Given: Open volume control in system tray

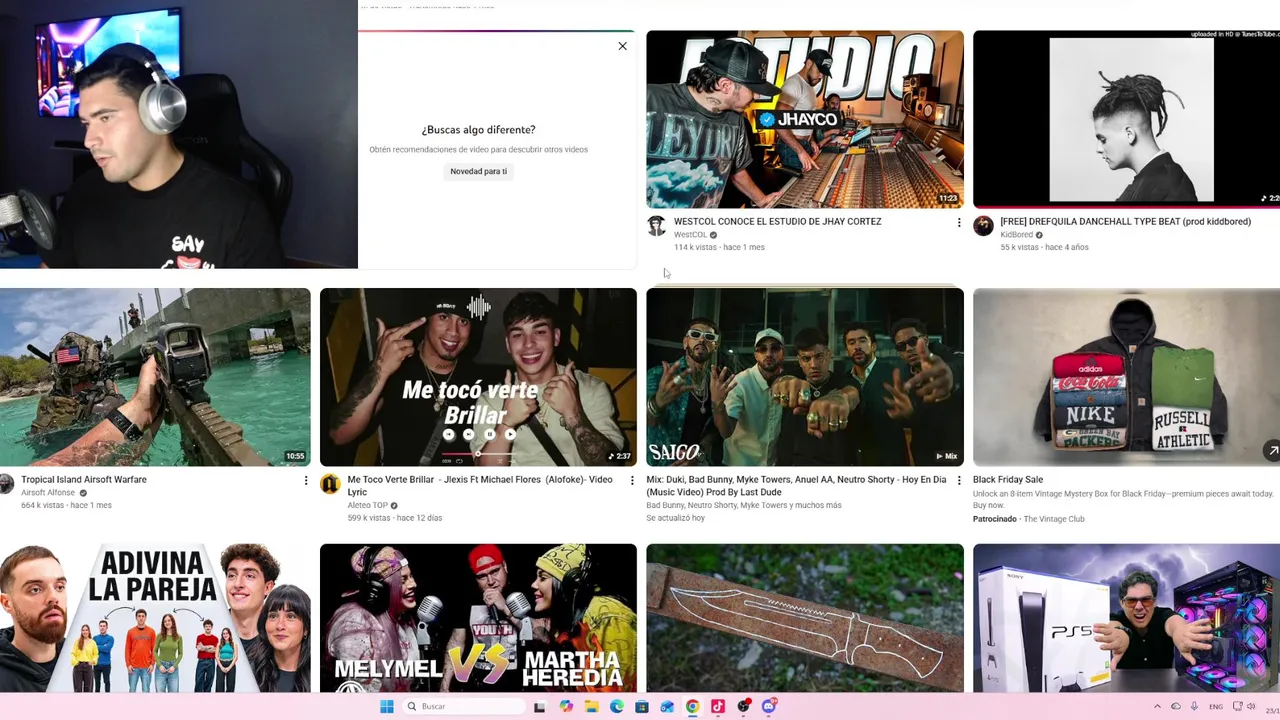Looking at the screenshot, I should click(x=1251, y=707).
